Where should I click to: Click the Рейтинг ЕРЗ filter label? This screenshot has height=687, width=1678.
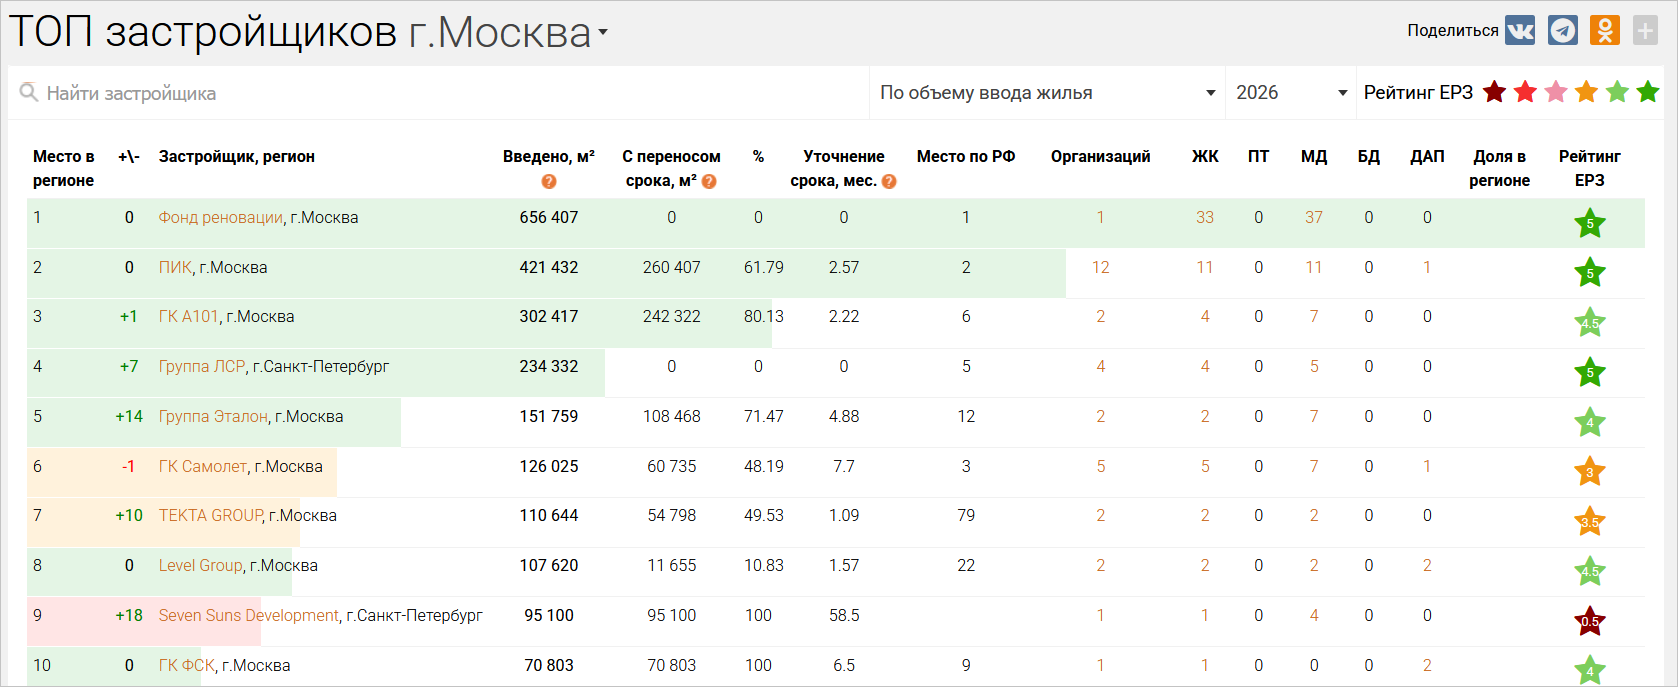tap(1418, 92)
